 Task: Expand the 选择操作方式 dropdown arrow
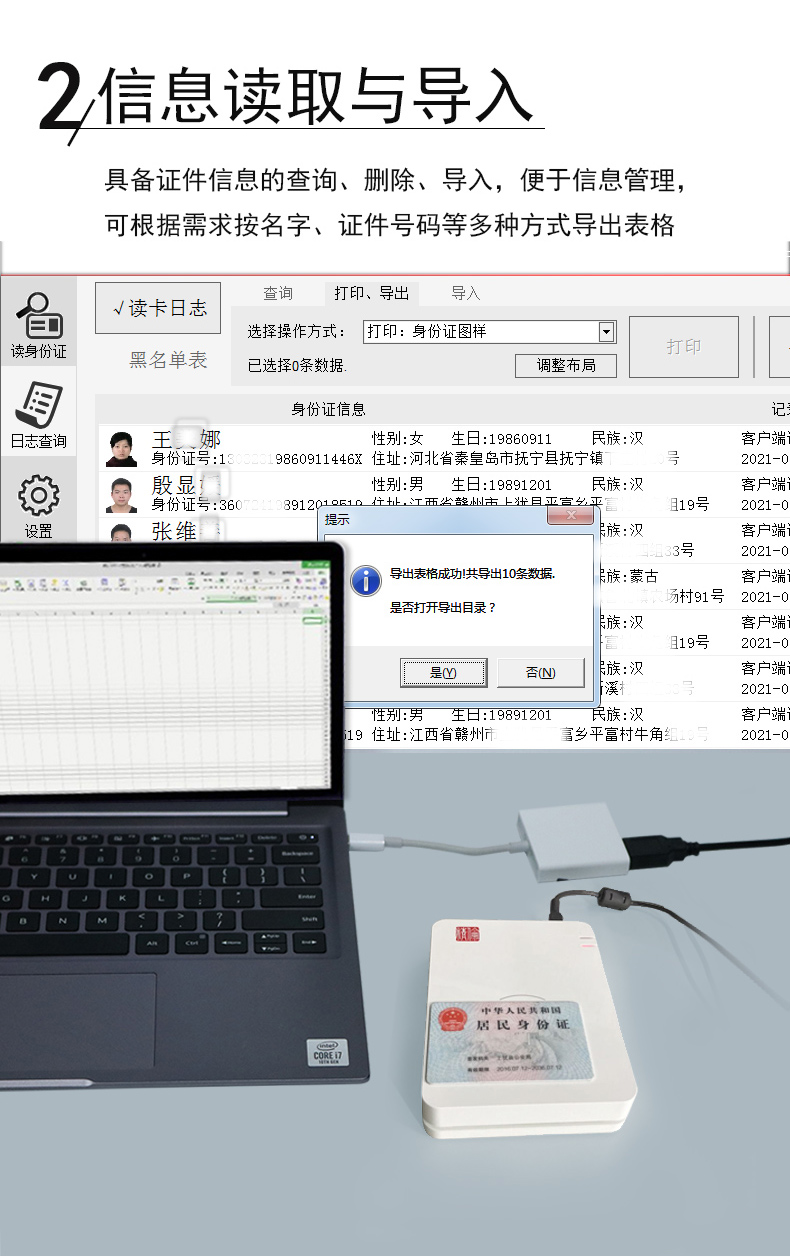(x=606, y=332)
